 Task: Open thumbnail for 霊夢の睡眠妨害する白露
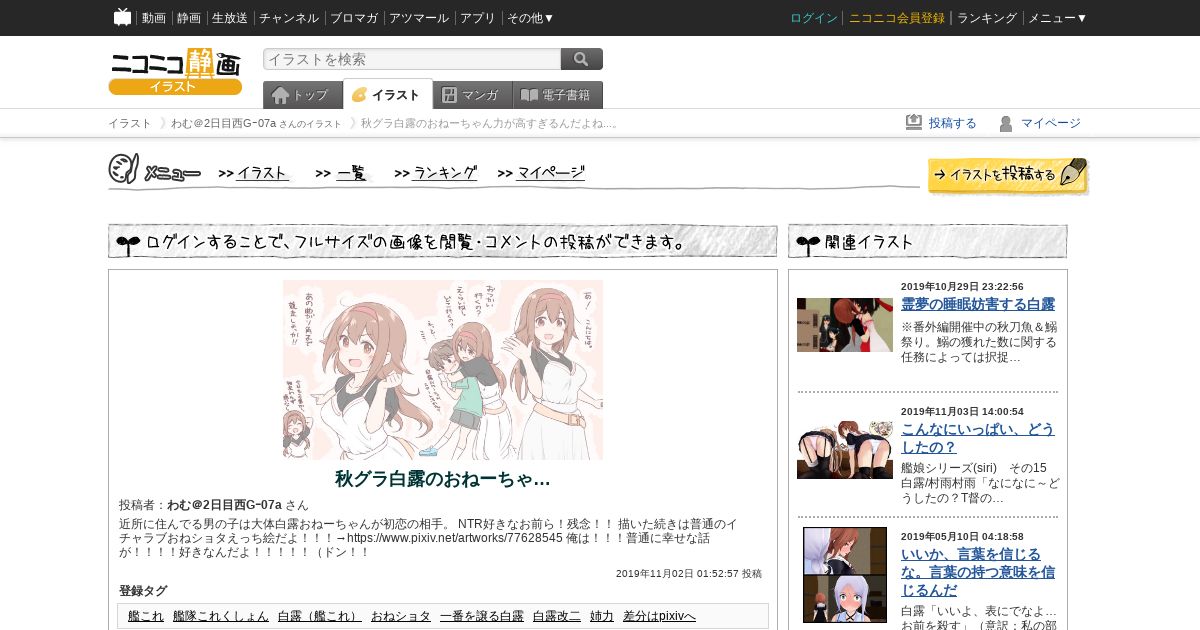point(845,325)
